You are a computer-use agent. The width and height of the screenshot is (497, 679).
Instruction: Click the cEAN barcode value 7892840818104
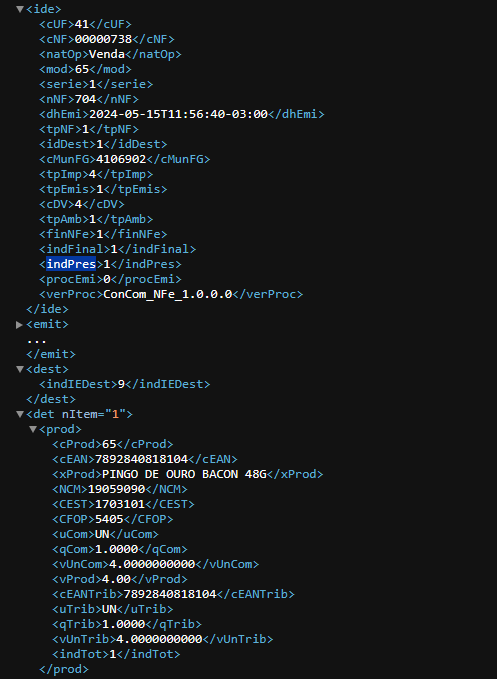[x=141, y=459]
